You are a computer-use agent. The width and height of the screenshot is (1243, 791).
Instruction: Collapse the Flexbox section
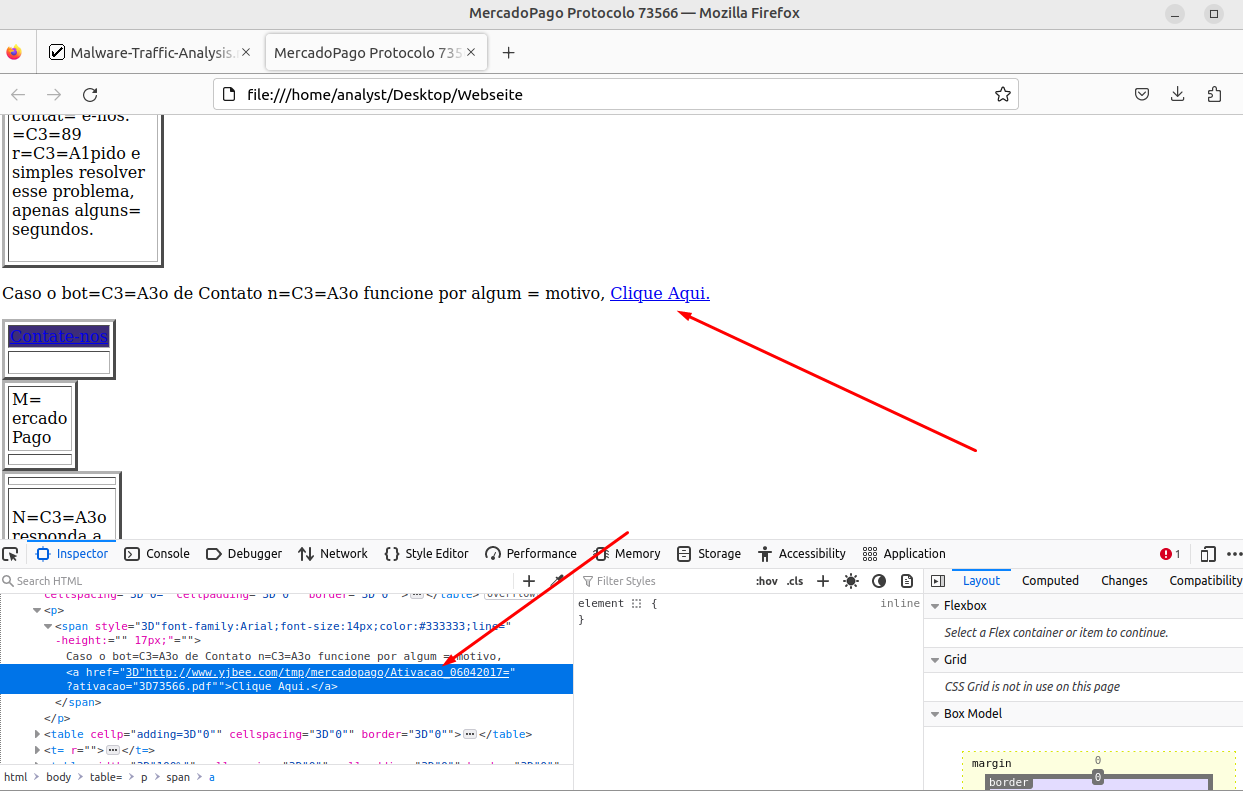[x=935, y=606]
